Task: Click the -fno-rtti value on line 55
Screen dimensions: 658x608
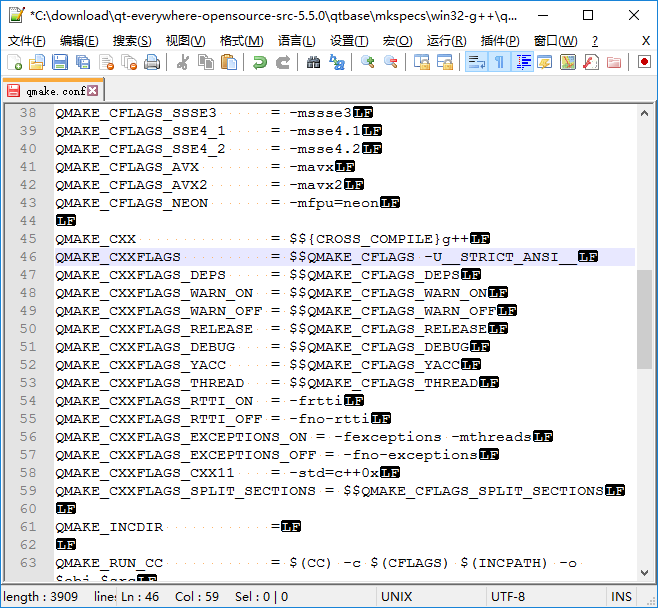Action: 329,419
